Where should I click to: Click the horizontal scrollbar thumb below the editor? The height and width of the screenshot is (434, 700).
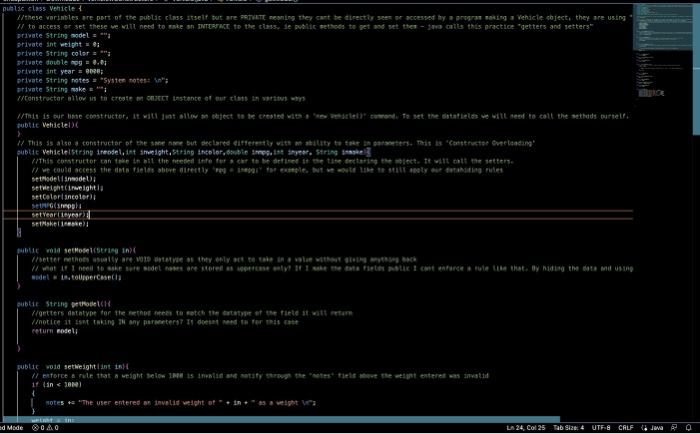[281, 419]
